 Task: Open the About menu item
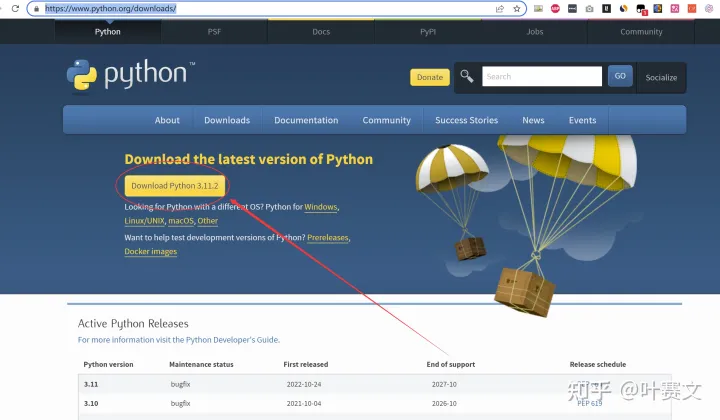tap(167, 120)
